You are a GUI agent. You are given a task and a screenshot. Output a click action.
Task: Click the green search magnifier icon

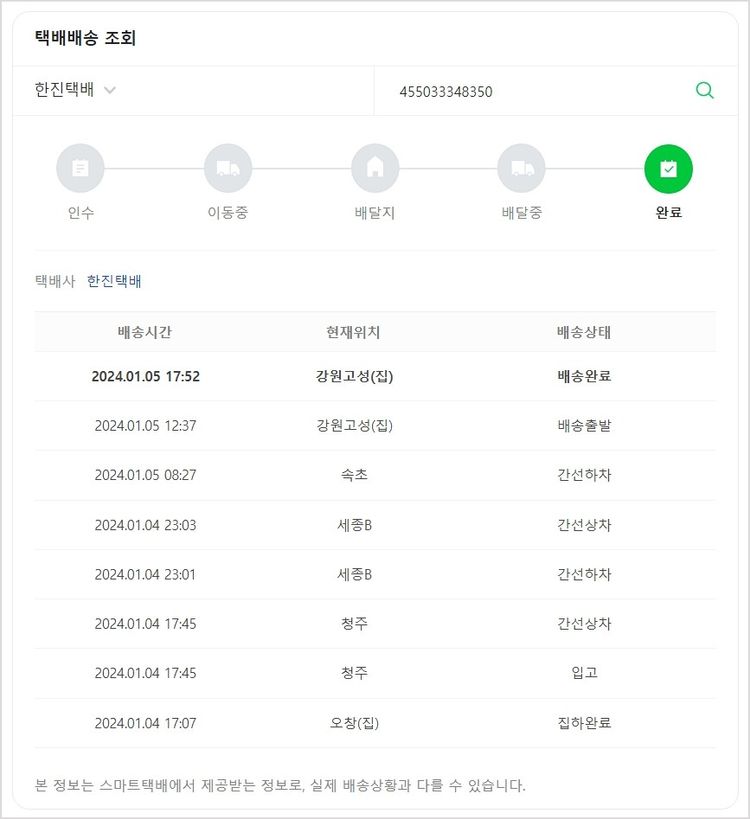(x=704, y=91)
